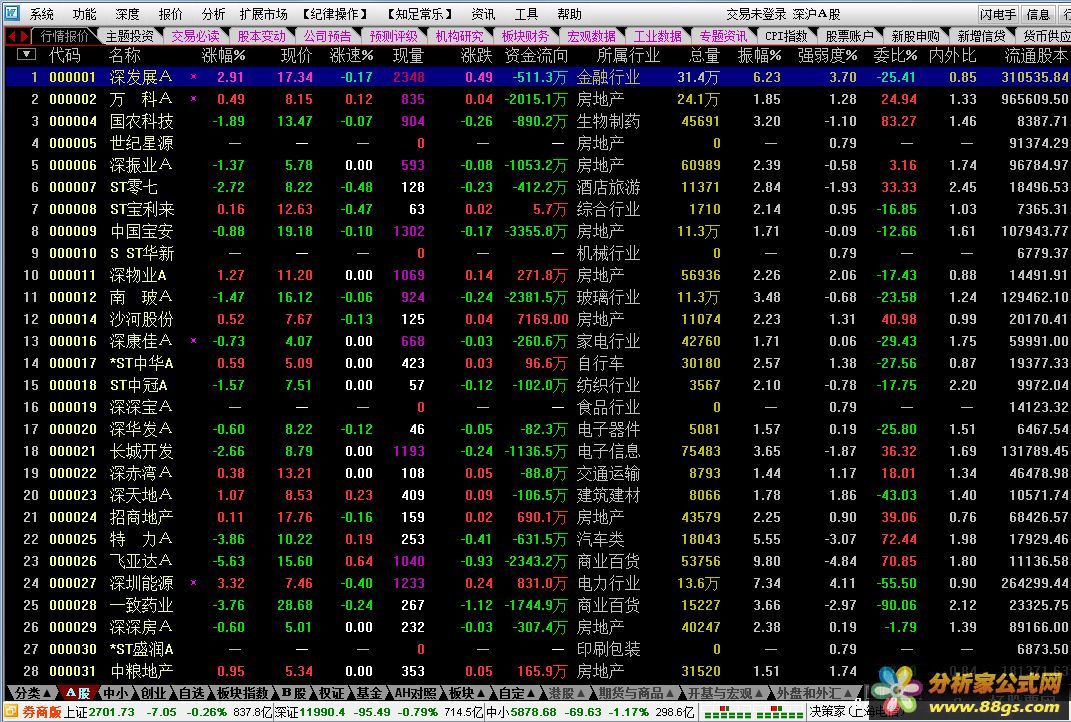Image resolution: width=1071 pixels, height=722 pixels.
Task: Switch to the 新增信贷 tab
Action: [982, 36]
